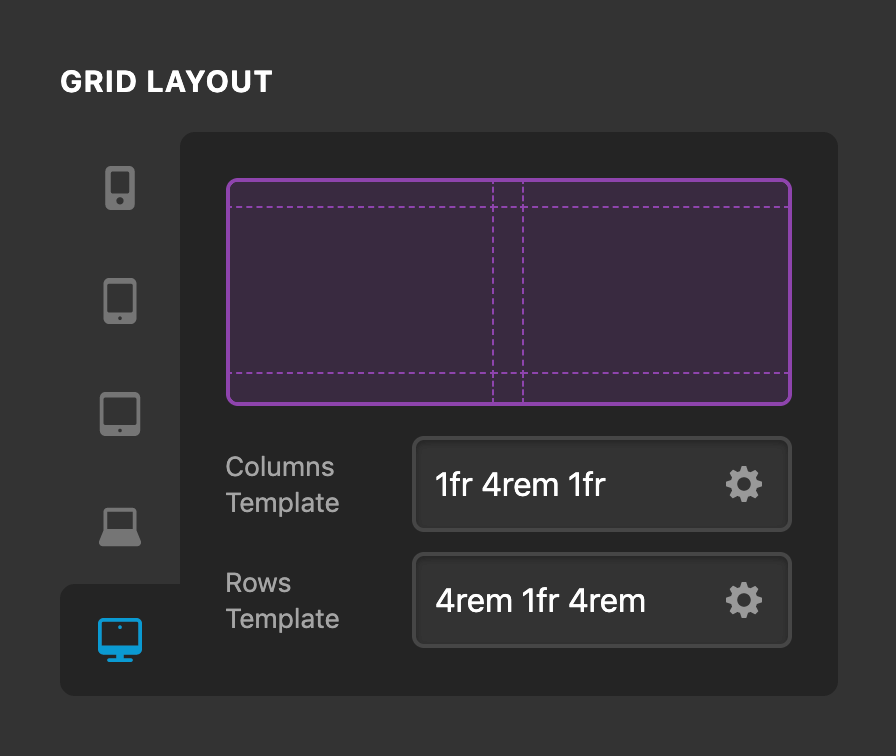Open Rows Template gear settings
Screen dimensions: 896x756
point(743,601)
